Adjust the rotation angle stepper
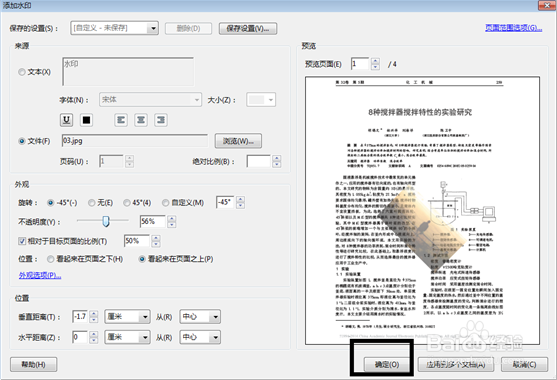Viewport: 557px width, 380px height. pos(240,202)
